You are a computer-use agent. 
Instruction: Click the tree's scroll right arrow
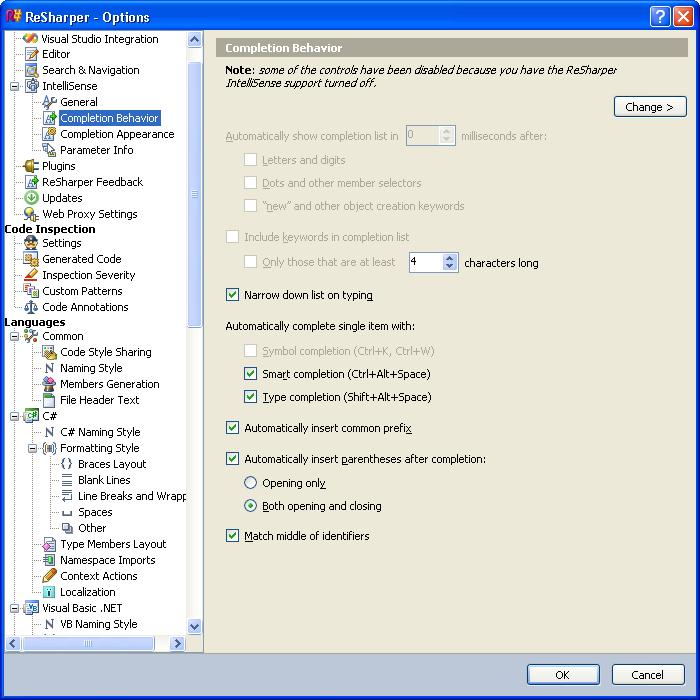click(178, 643)
